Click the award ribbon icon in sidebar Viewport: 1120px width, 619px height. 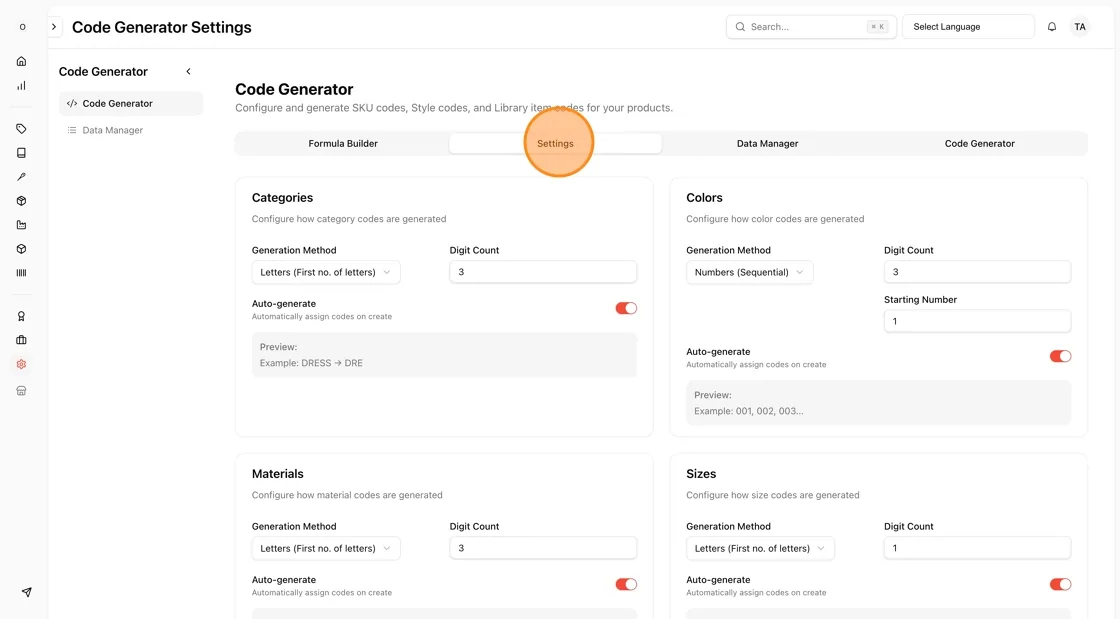coord(21,316)
